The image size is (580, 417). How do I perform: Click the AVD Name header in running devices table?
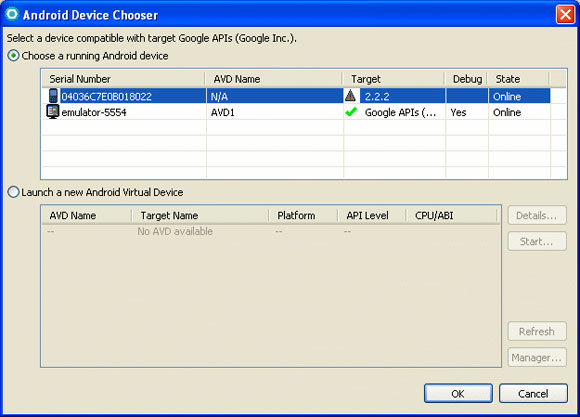point(273,79)
